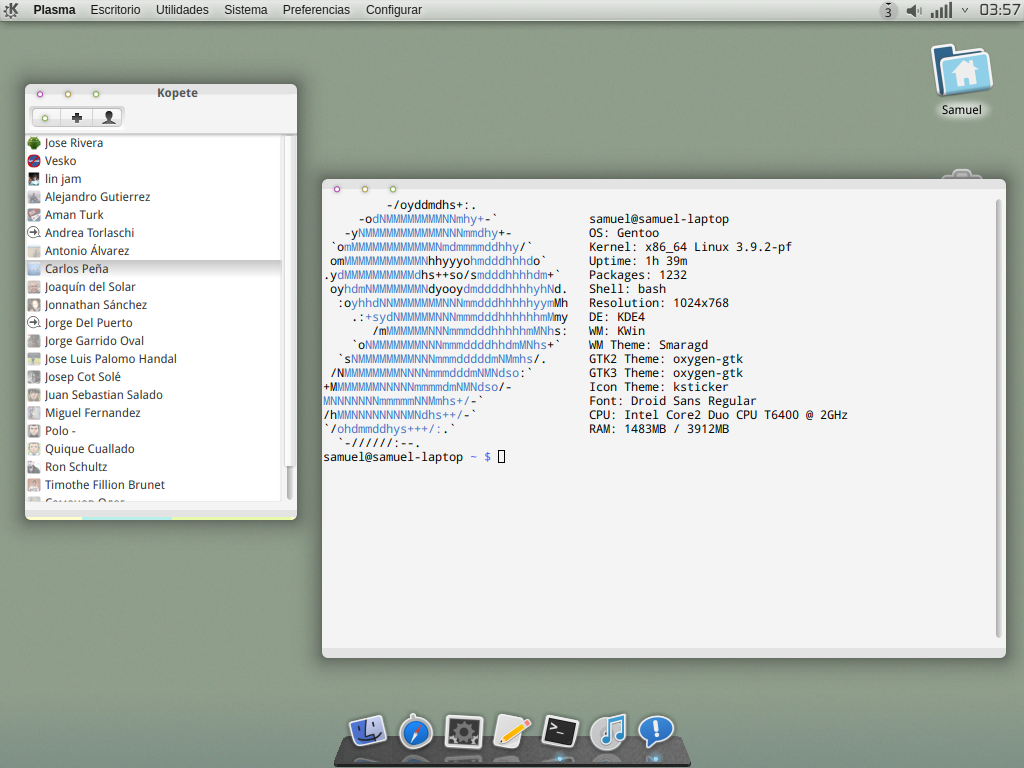Click the yellow minimize dot on terminal window
Viewport: 1024px width, 768px height.
pos(365,189)
